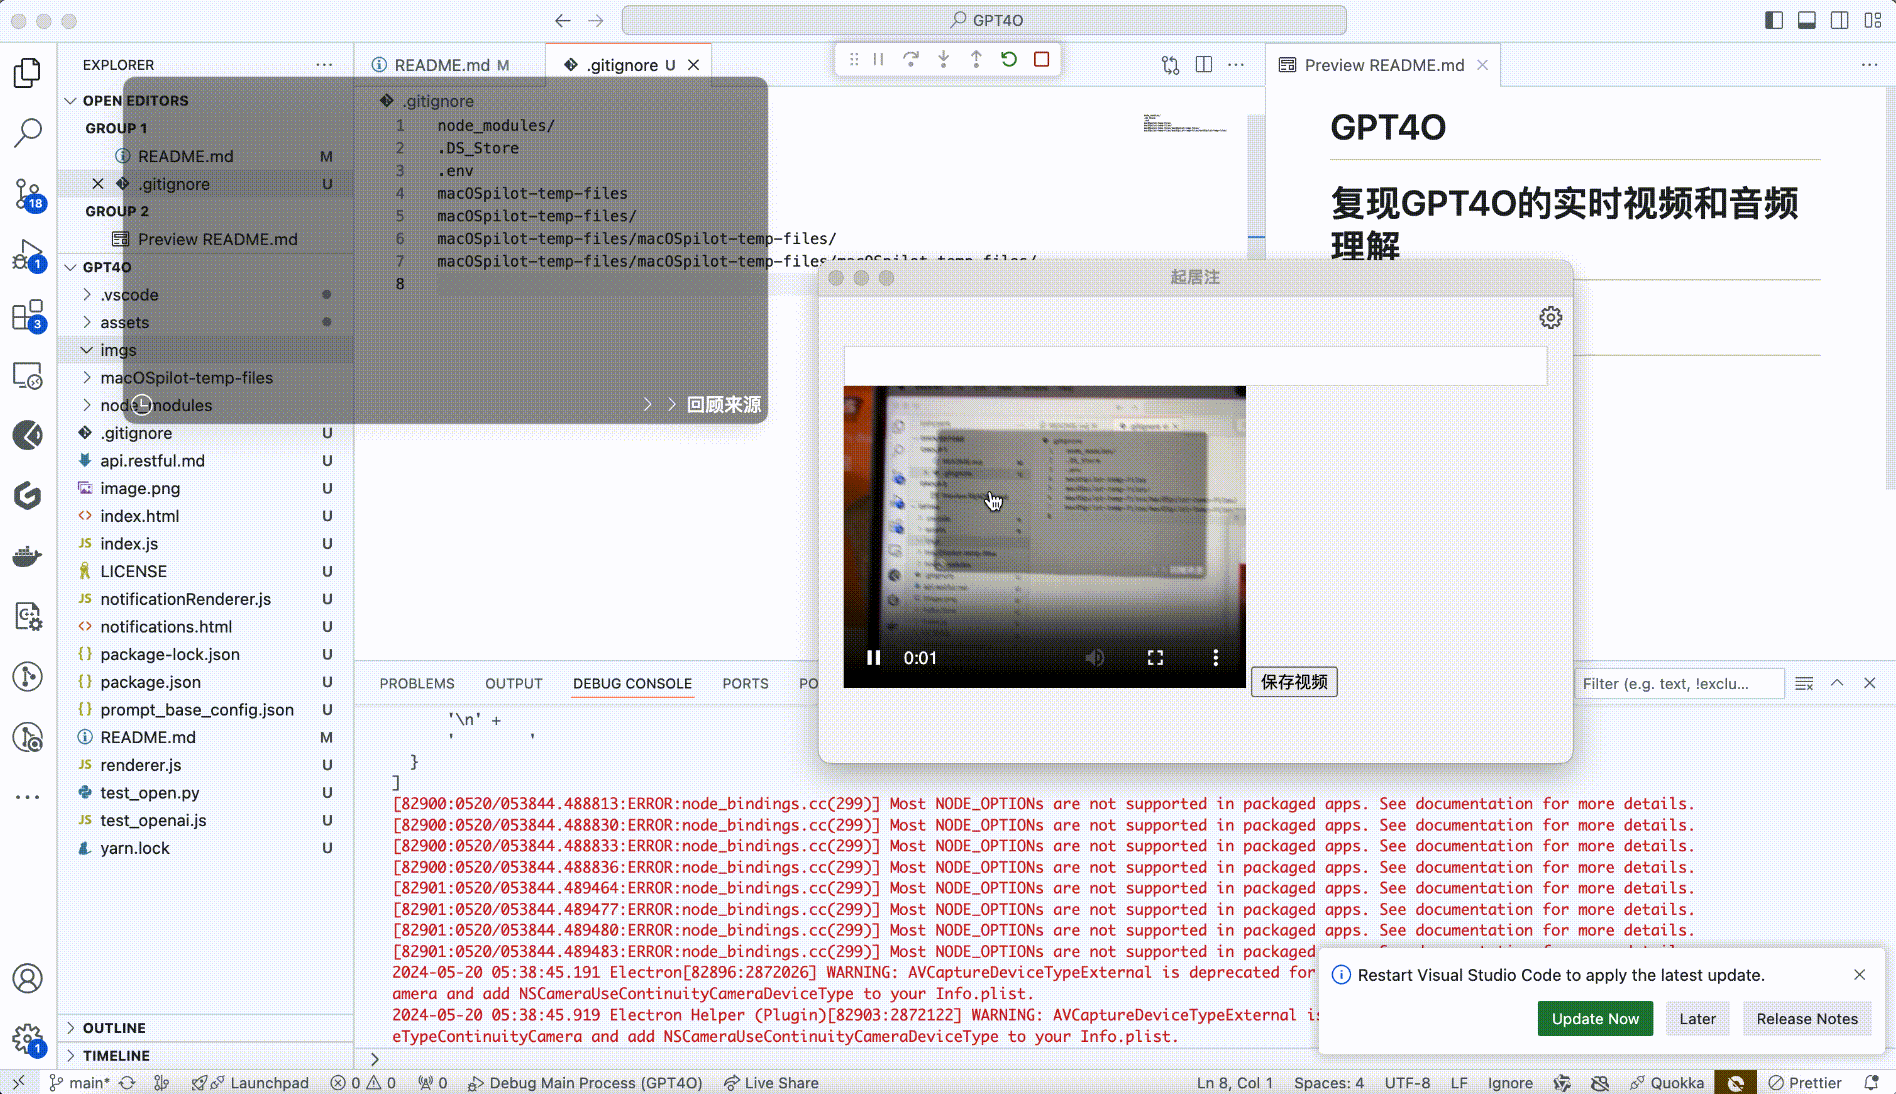The image size is (1896, 1094).
Task: Clear the debug console output
Action: [x=1804, y=684]
